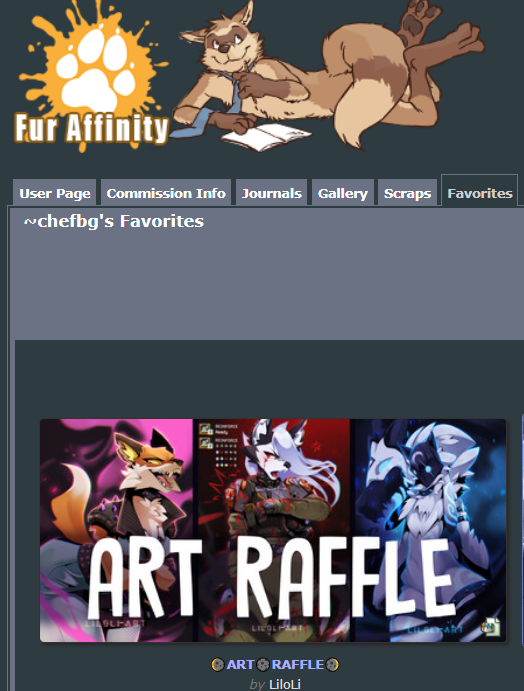This screenshot has height=691, width=524.
Task: Open the ART RAFFLE thumbnail image
Action: click(x=273, y=530)
